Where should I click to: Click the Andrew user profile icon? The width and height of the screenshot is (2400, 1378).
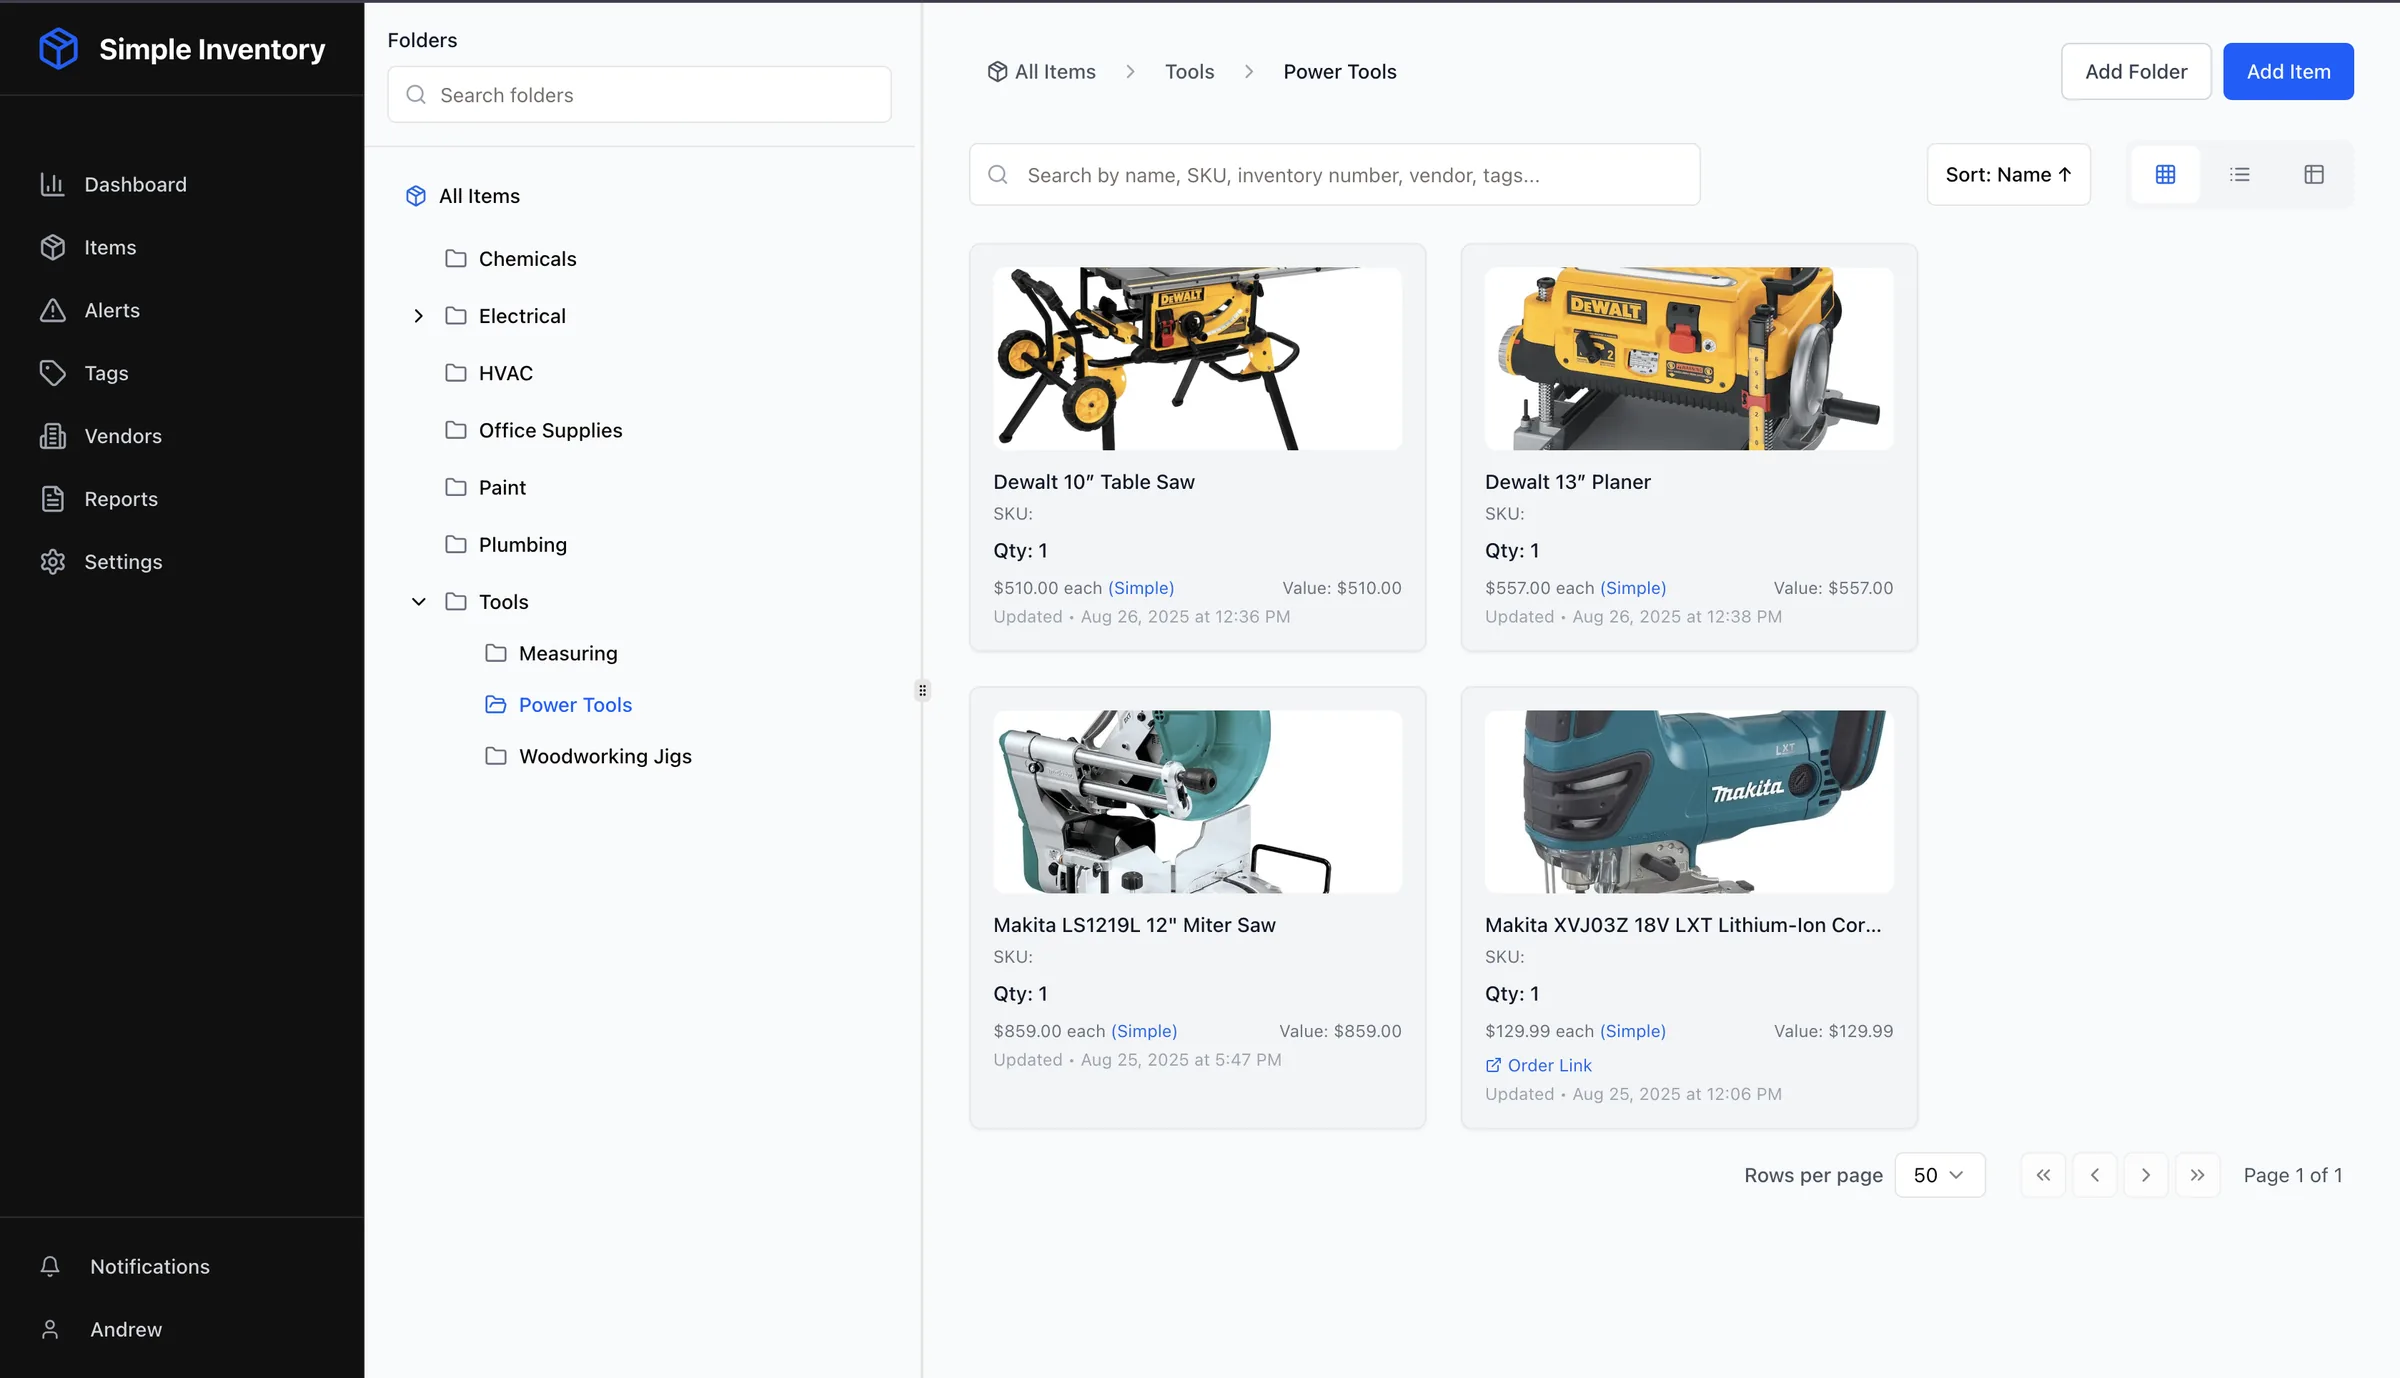pos(50,1329)
